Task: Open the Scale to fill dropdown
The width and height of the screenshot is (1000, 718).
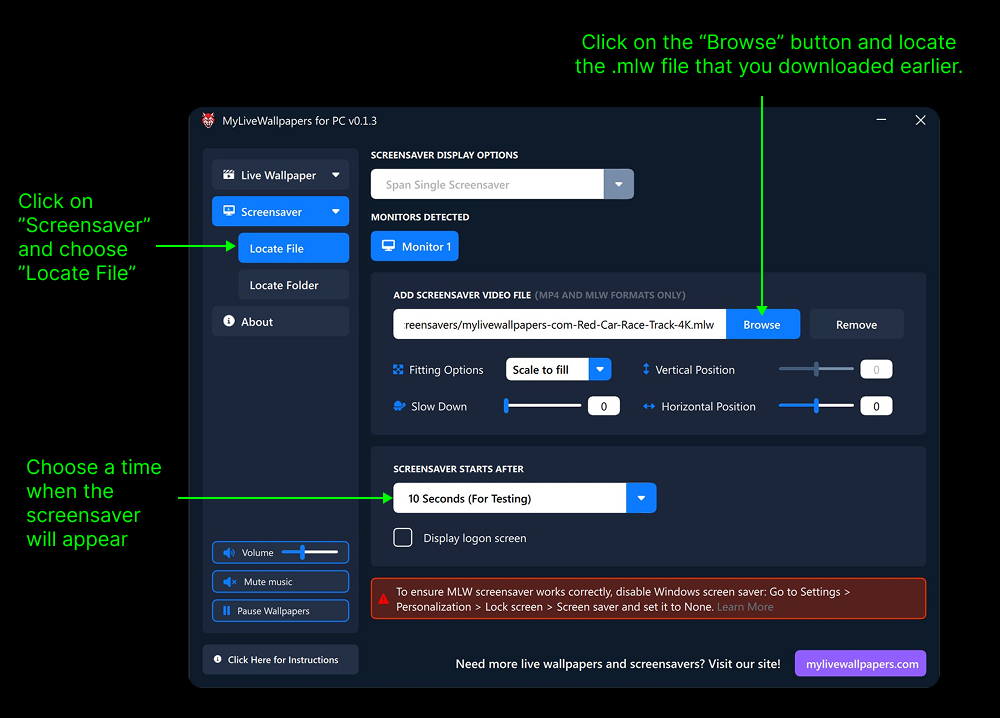Action: point(599,370)
